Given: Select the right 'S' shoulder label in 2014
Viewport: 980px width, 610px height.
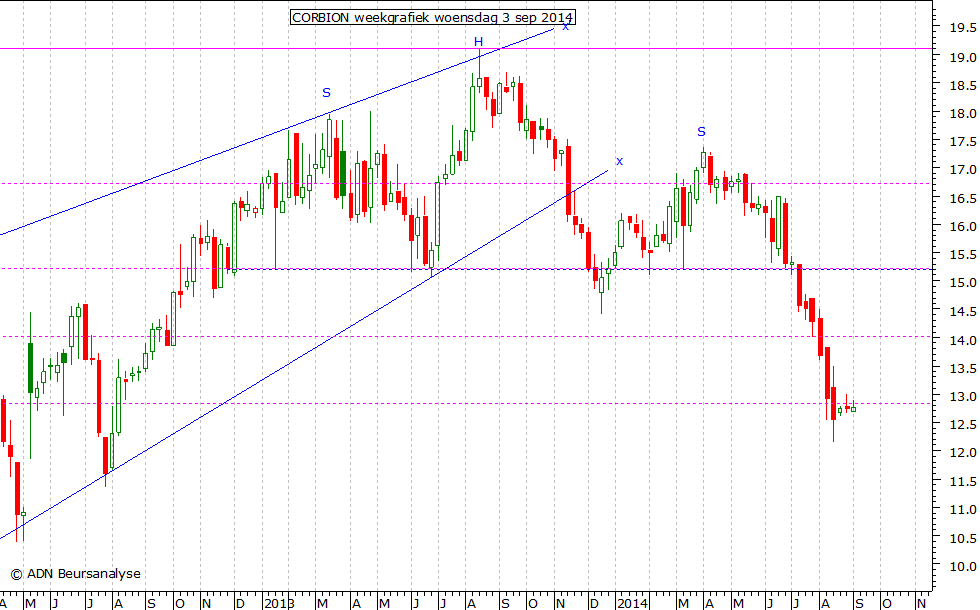Looking at the screenshot, I should click(701, 132).
